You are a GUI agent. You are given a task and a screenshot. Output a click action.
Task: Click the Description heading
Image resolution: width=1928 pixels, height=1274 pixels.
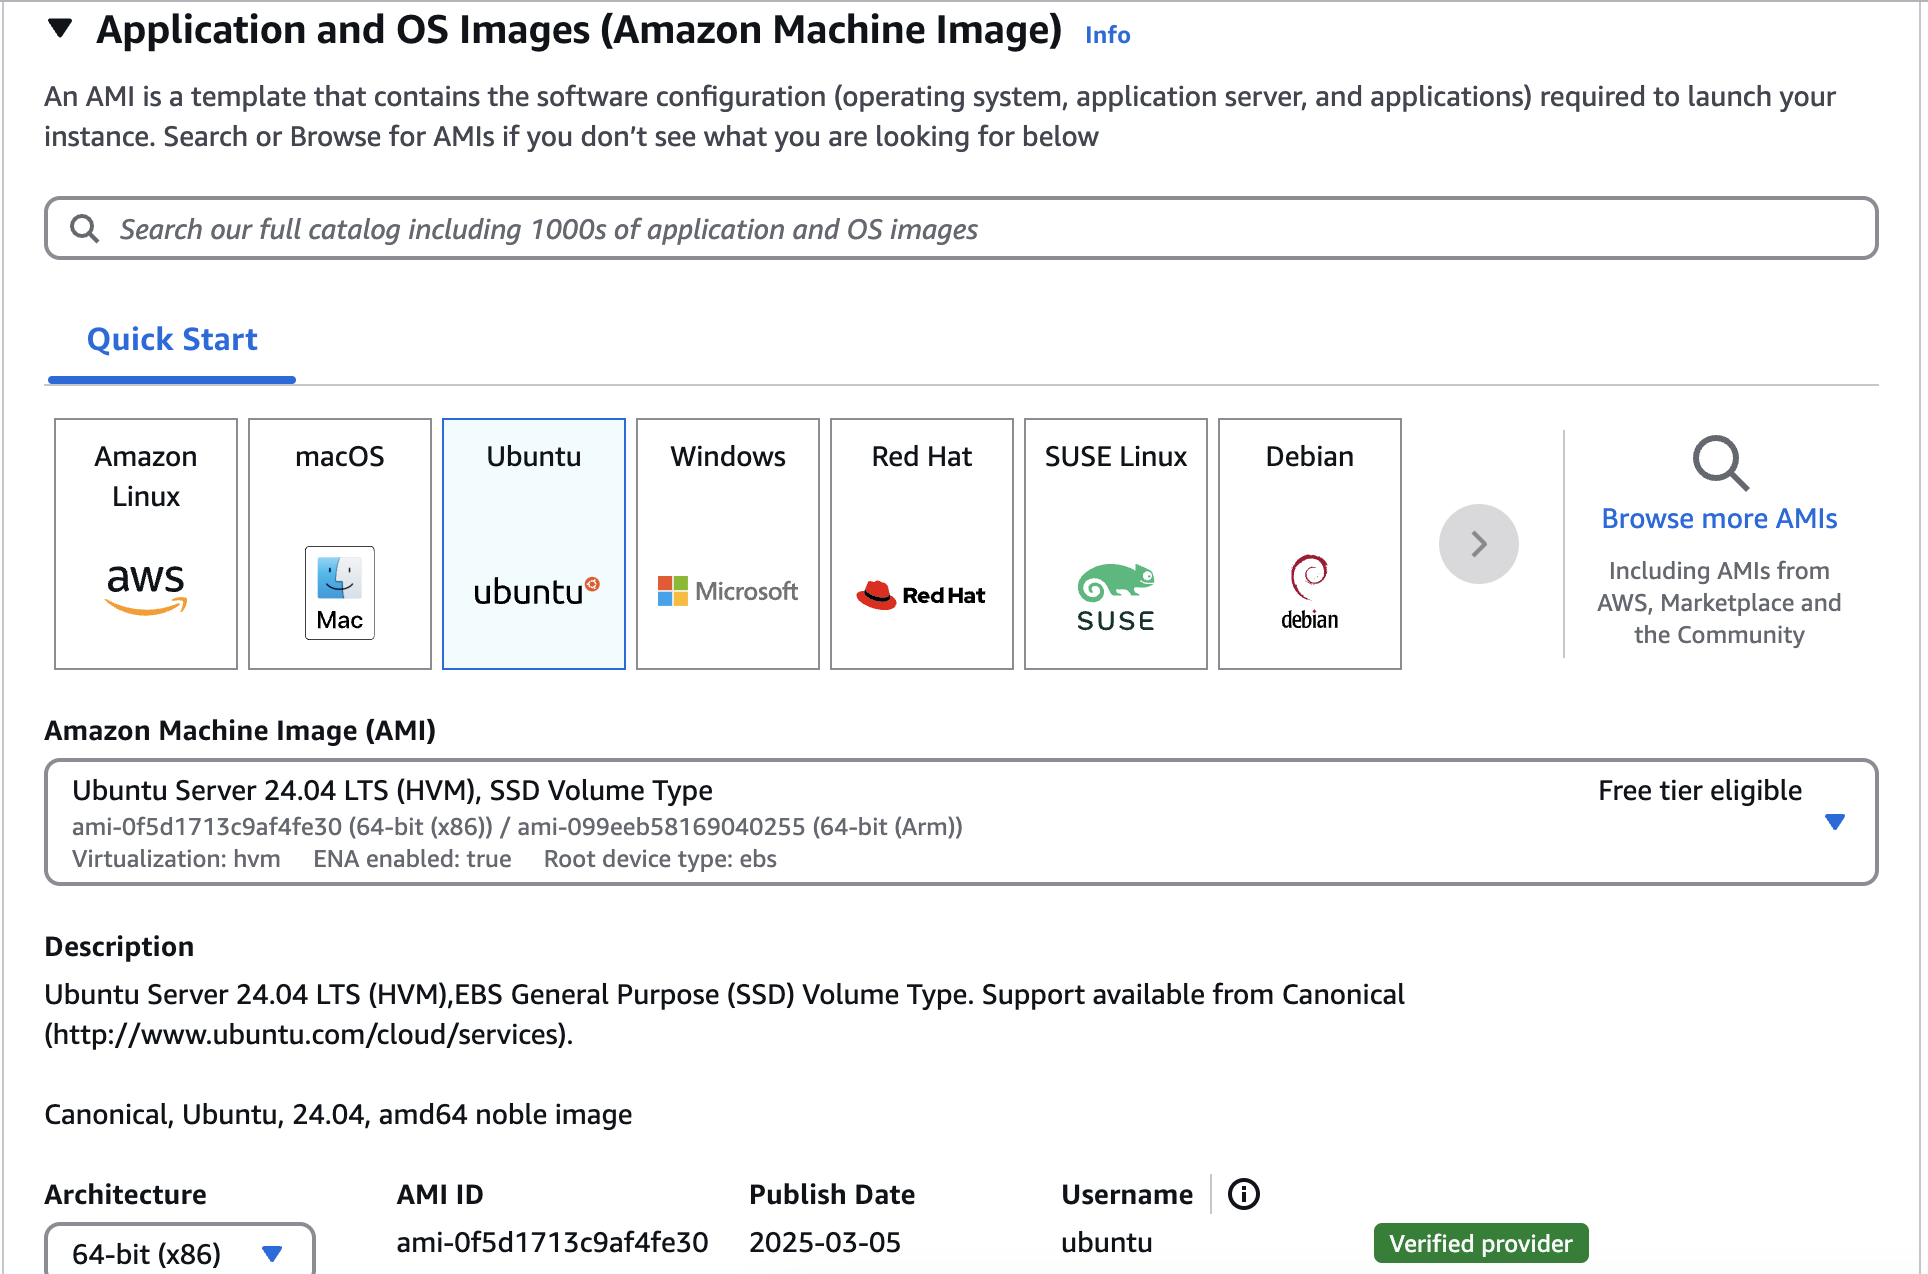point(119,946)
